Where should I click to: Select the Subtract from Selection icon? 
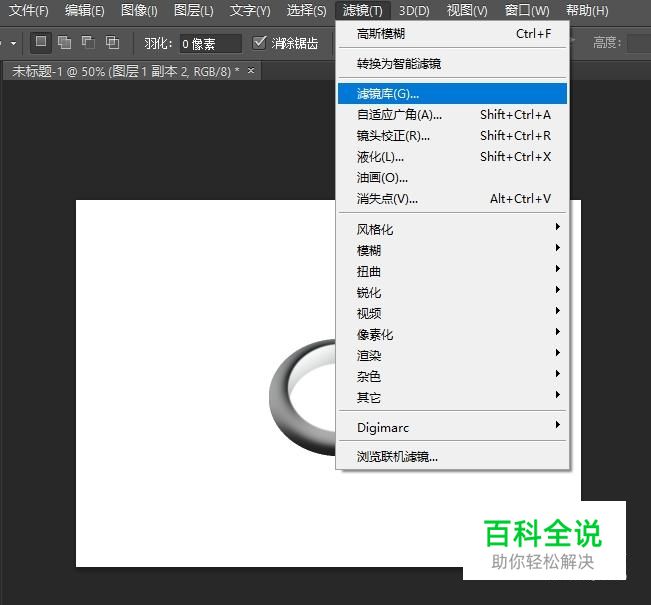pos(88,42)
